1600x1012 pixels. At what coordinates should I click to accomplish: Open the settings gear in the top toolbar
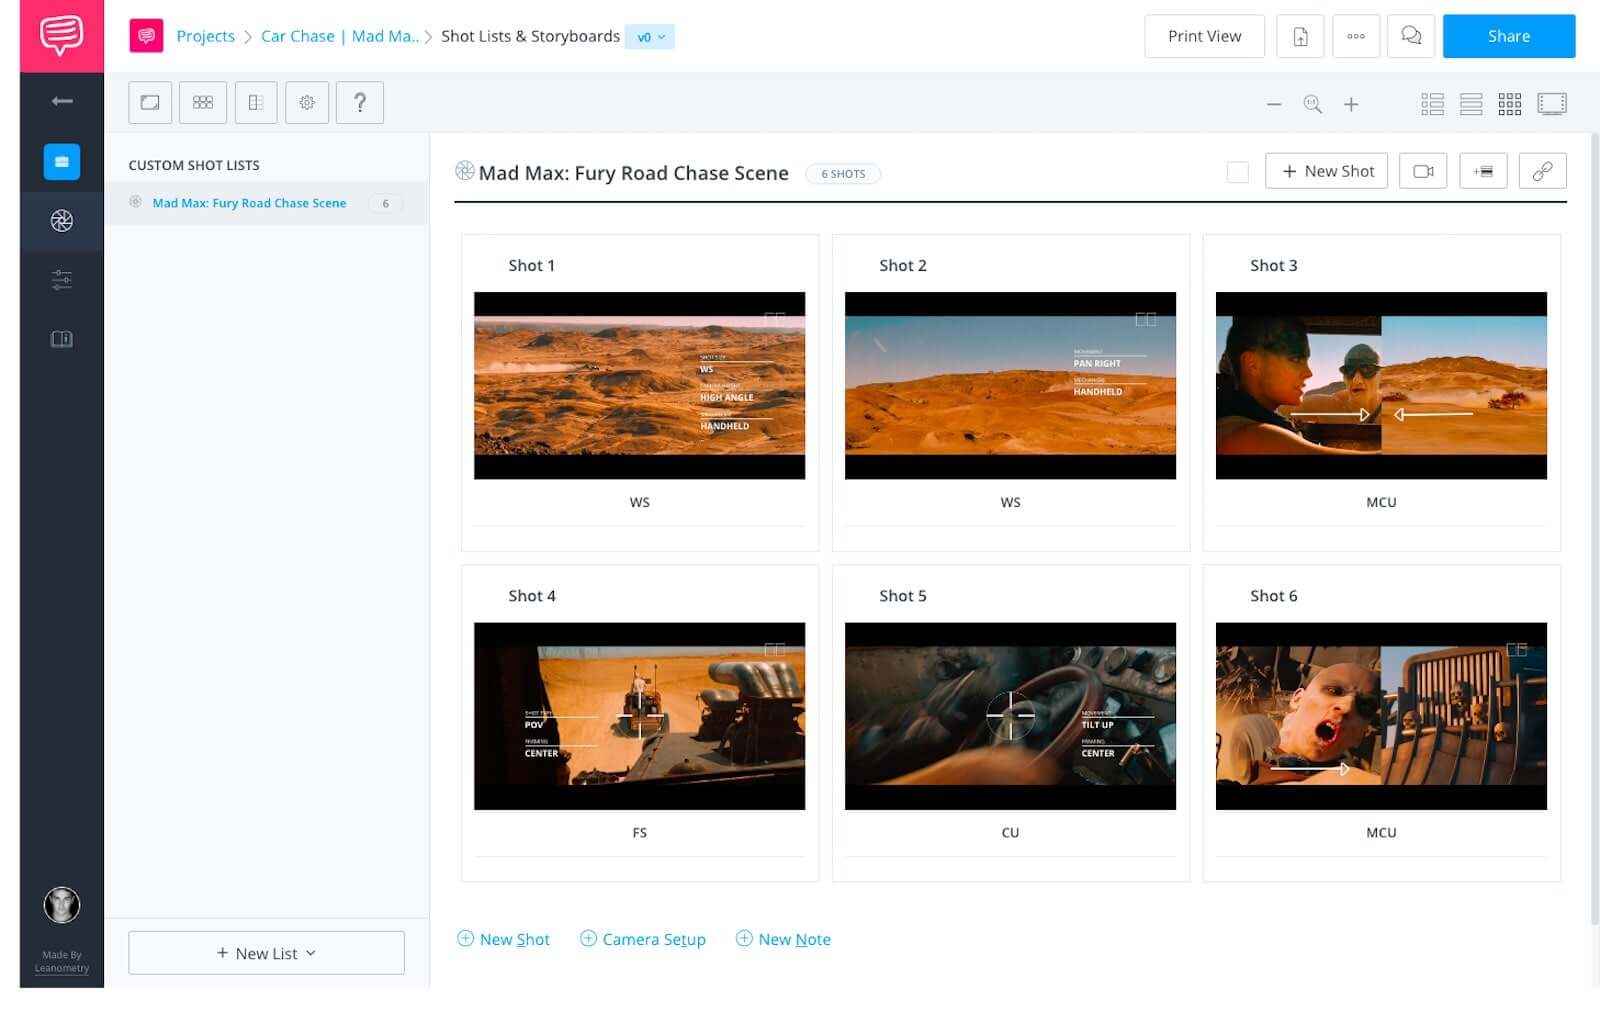307,102
